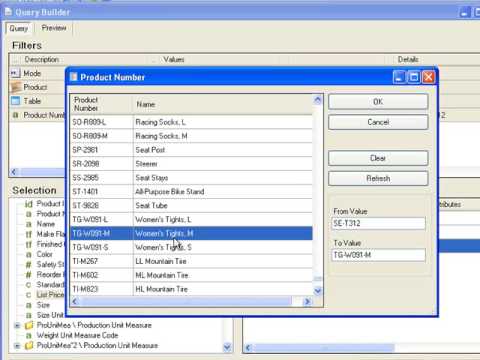This screenshot has width=480, height=360.
Task: Select the Seat Post row
Action: (x=191, y=150)
